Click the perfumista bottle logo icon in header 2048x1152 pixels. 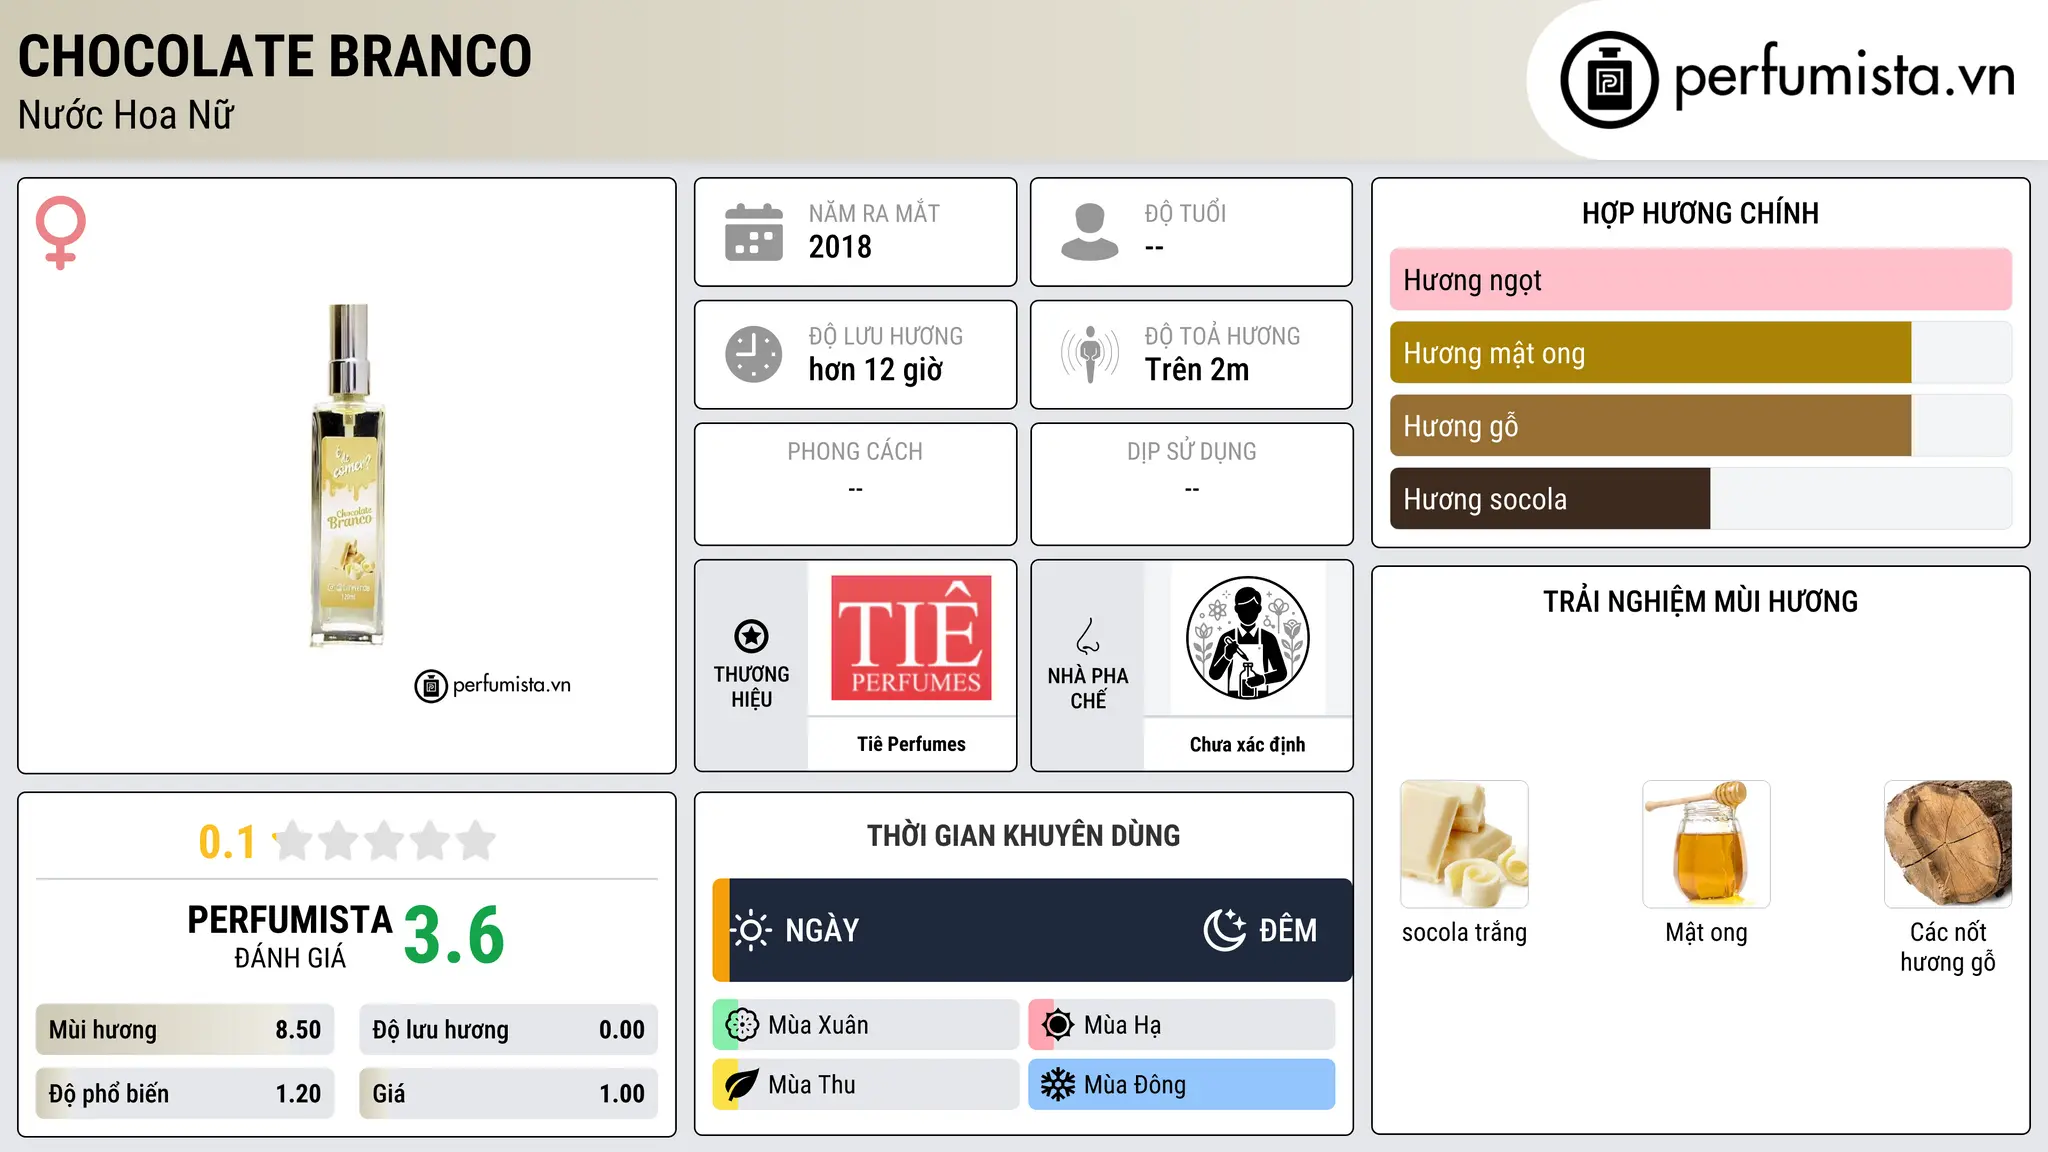point(1609,80)
